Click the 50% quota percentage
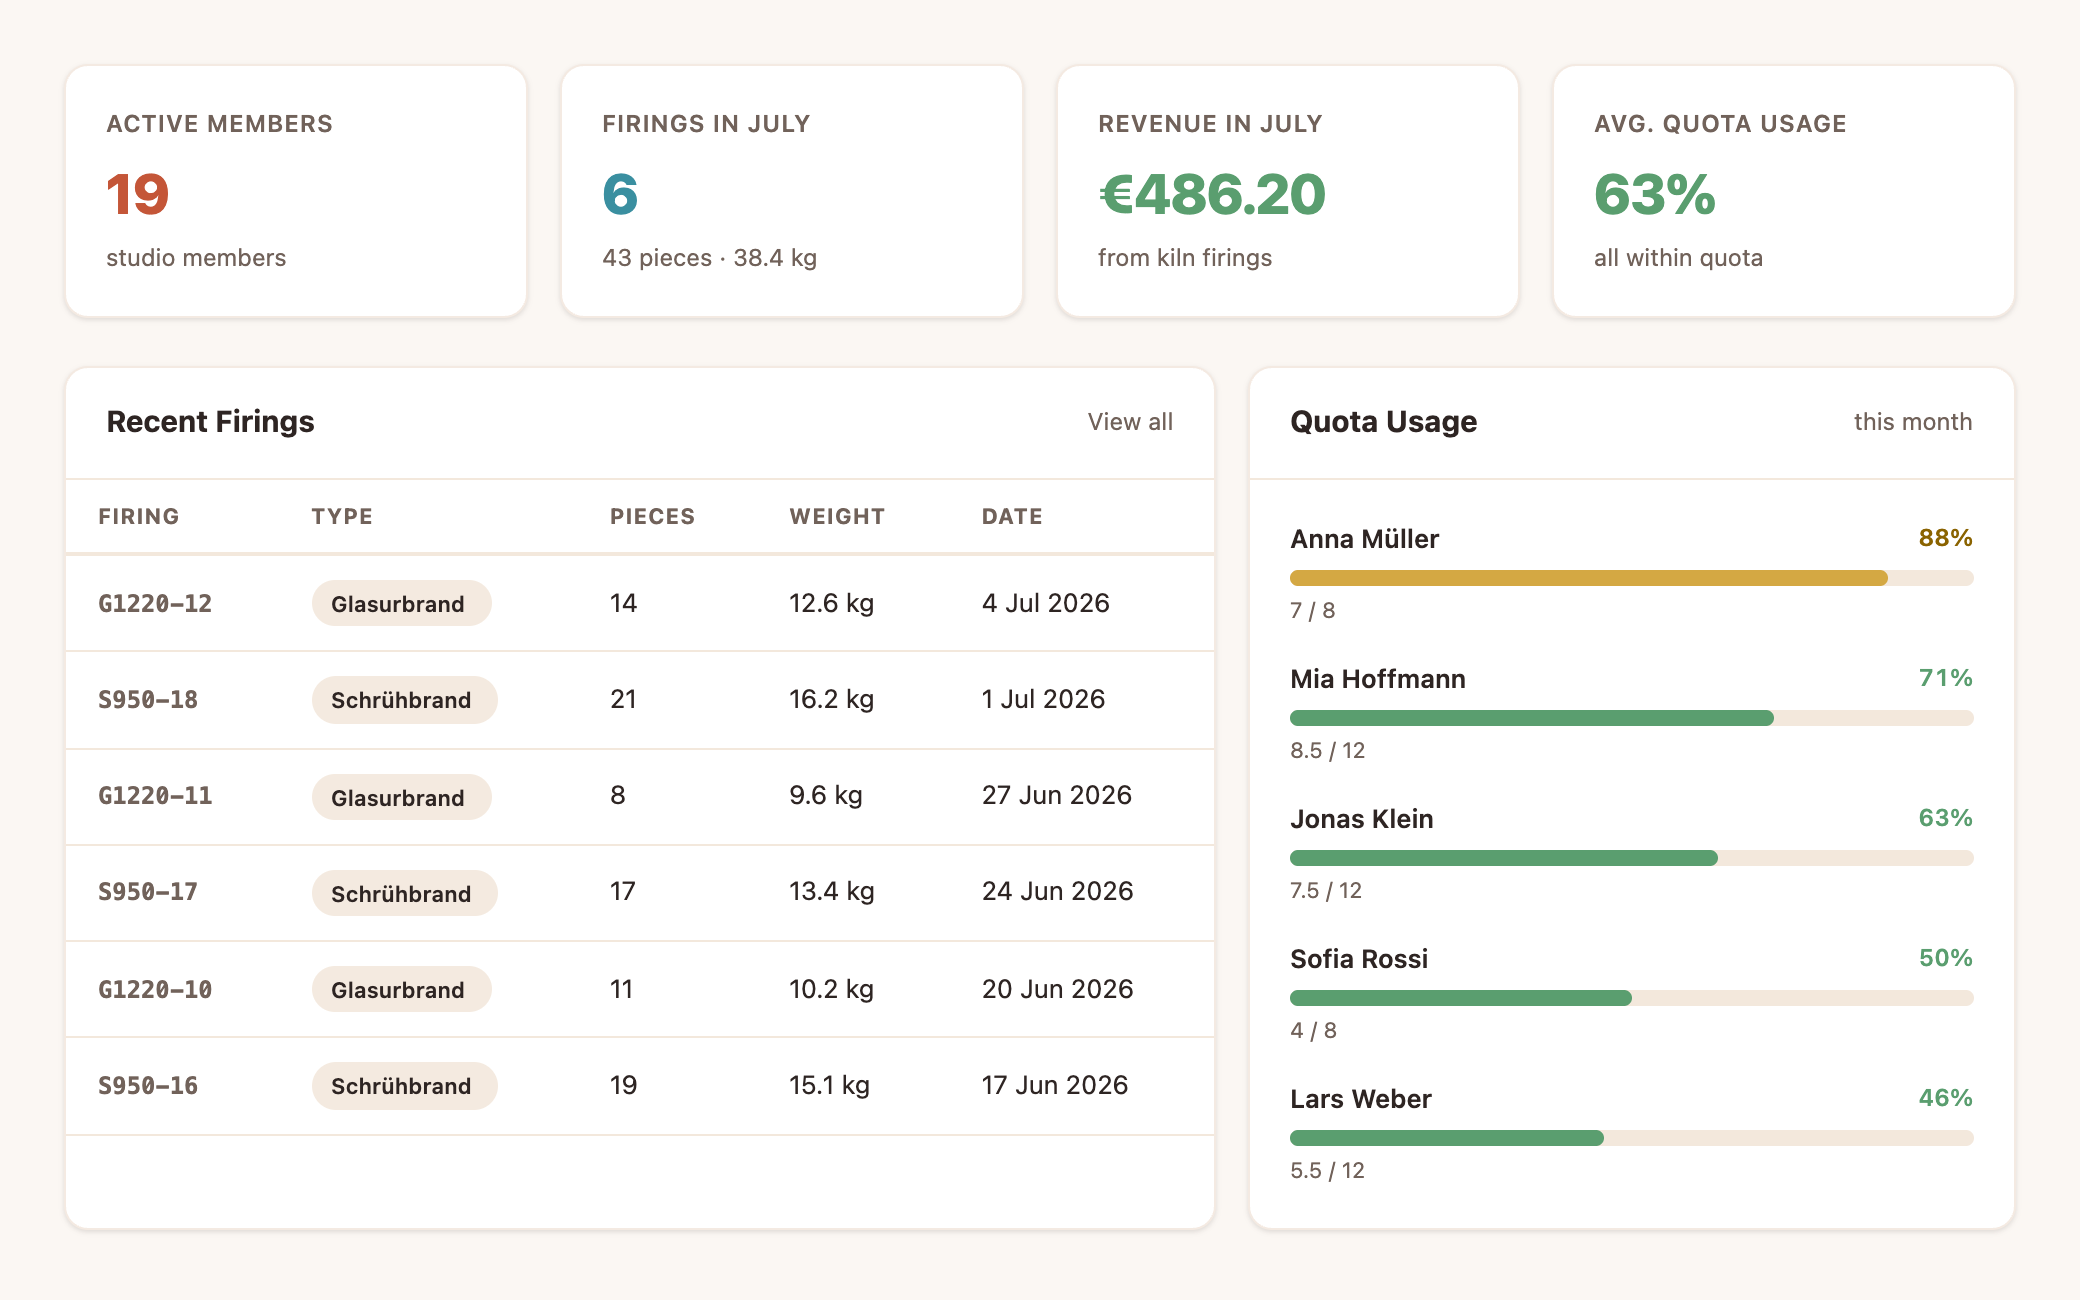 (1945, 958)
